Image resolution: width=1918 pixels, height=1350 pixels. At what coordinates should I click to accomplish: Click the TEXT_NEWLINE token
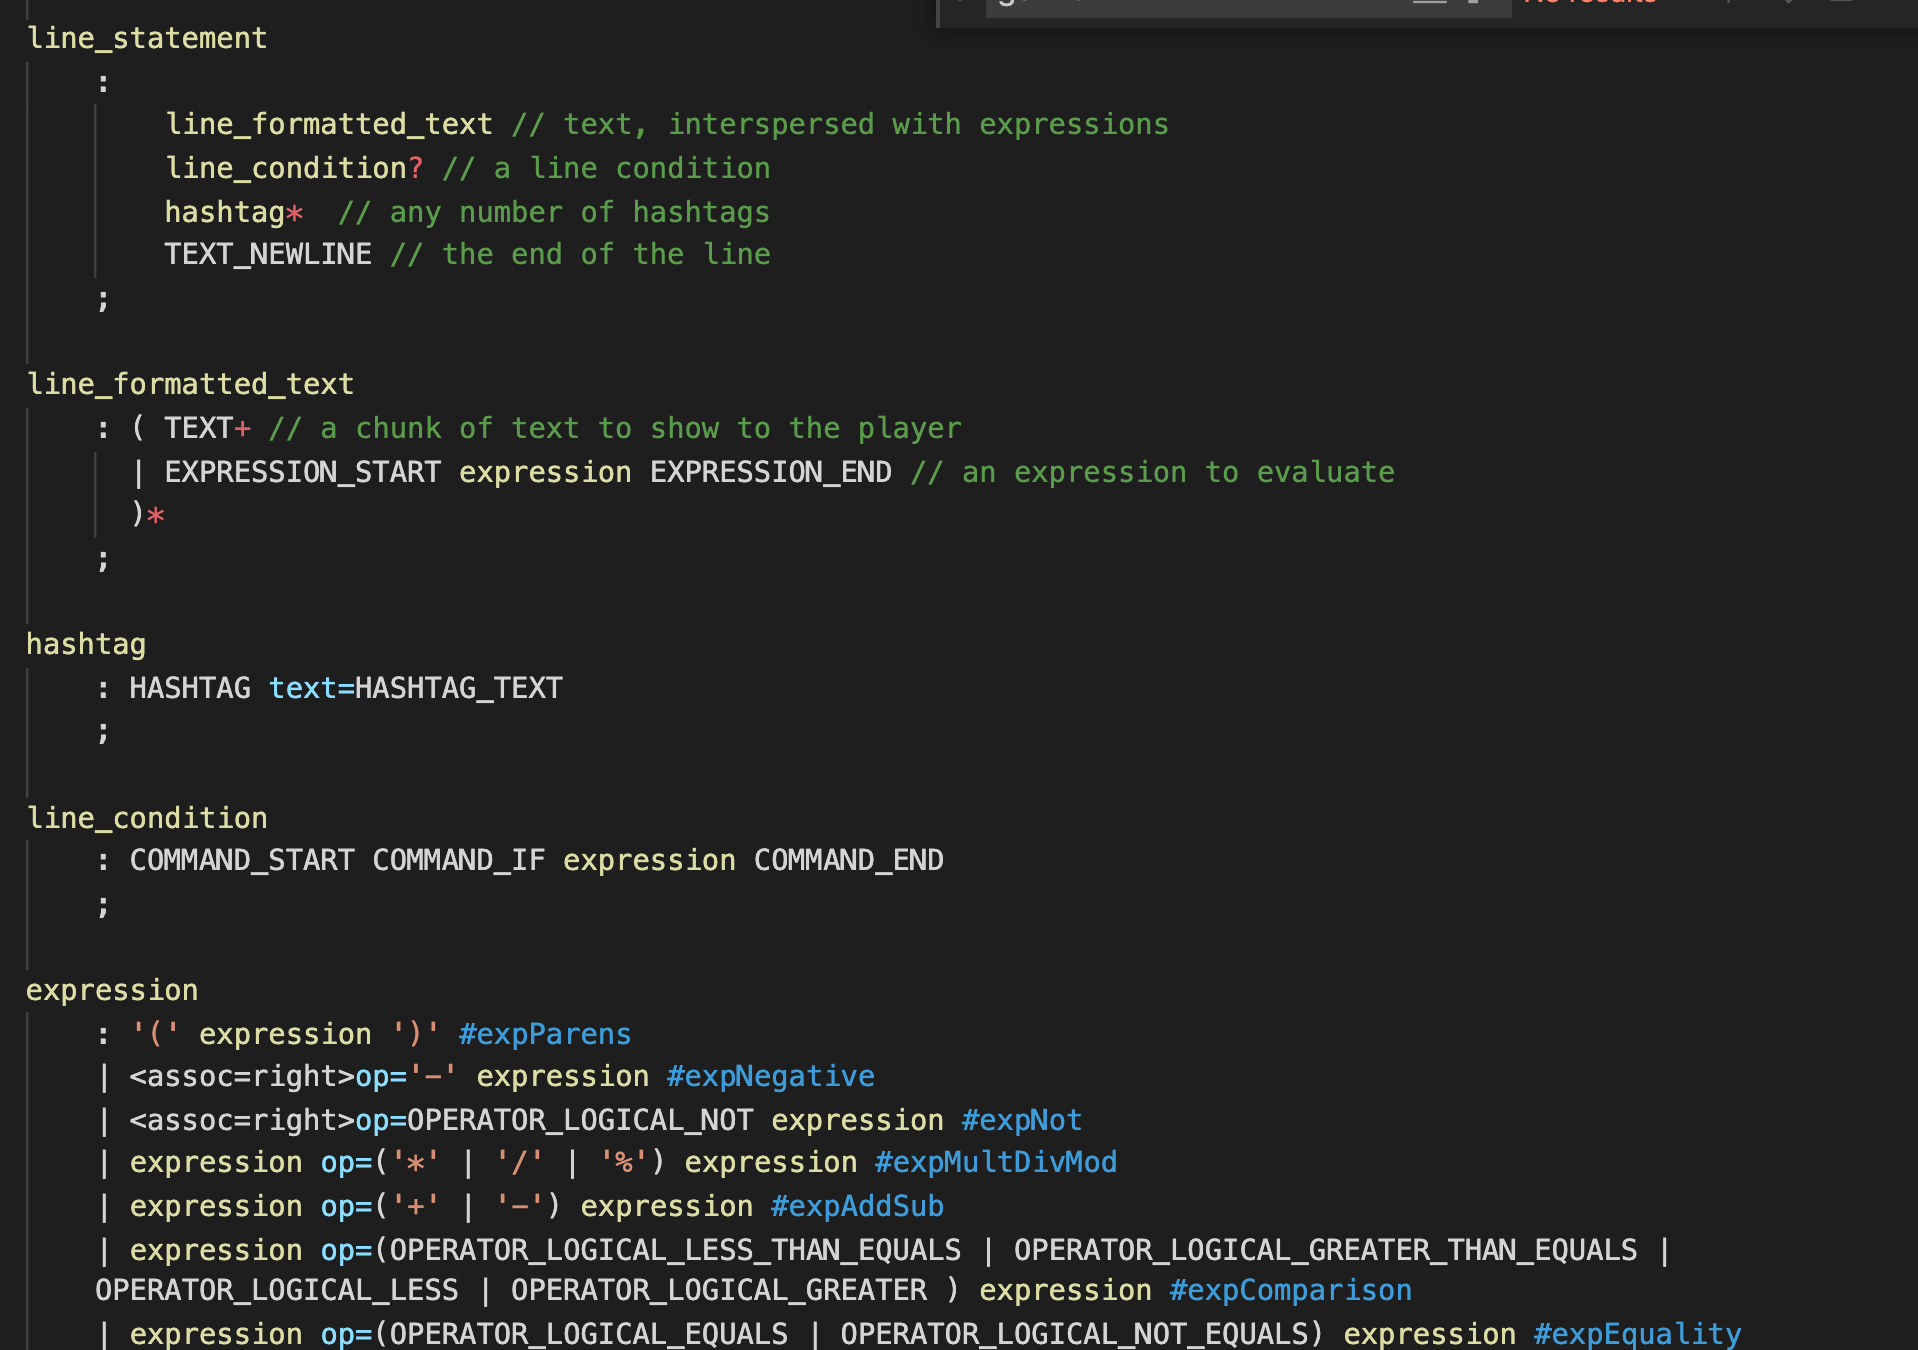(267, 253)
